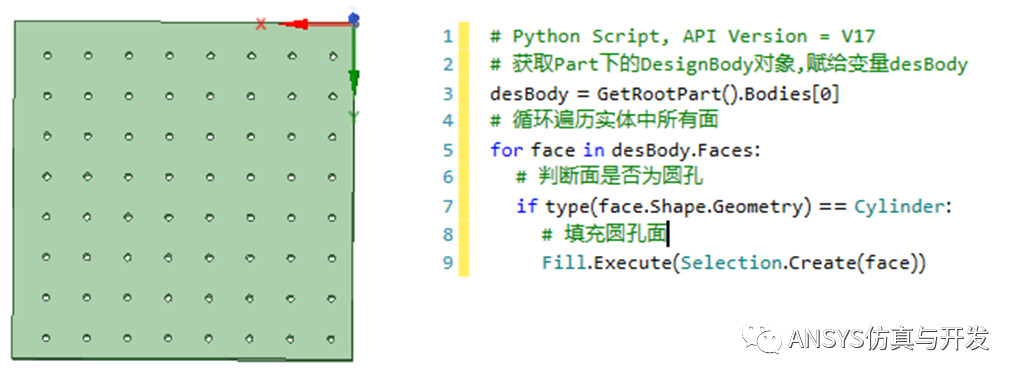
Task: Click the 'Cylinder' type name
Action: [x=900, y=207]
